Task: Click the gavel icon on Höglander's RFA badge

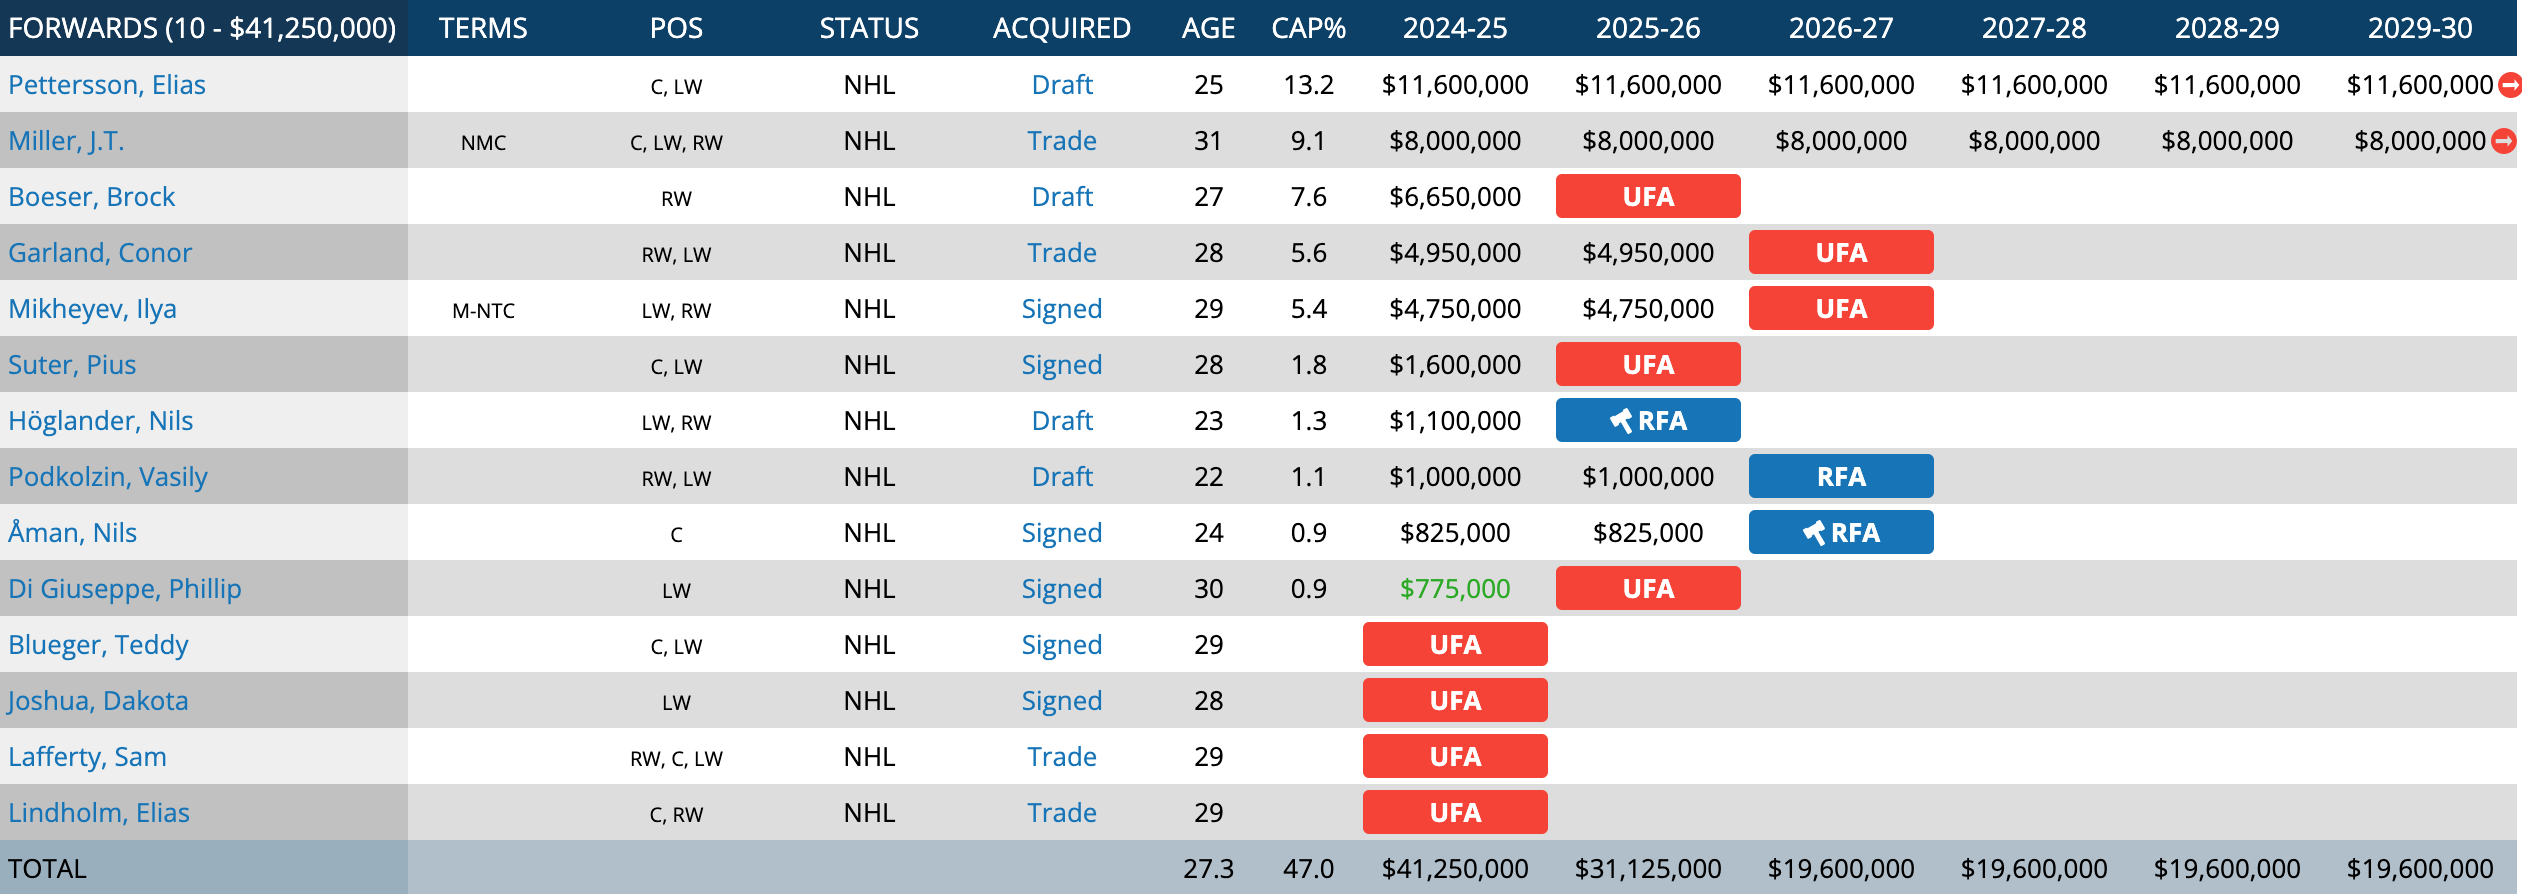Action: coord(1621,421)
